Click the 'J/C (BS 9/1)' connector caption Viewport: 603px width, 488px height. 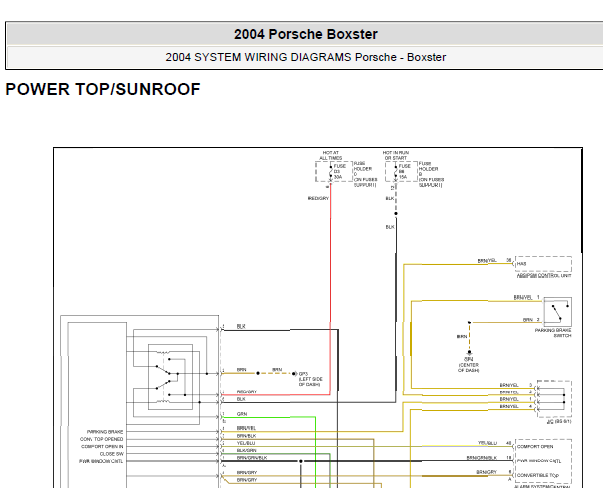tap(559, 421)
